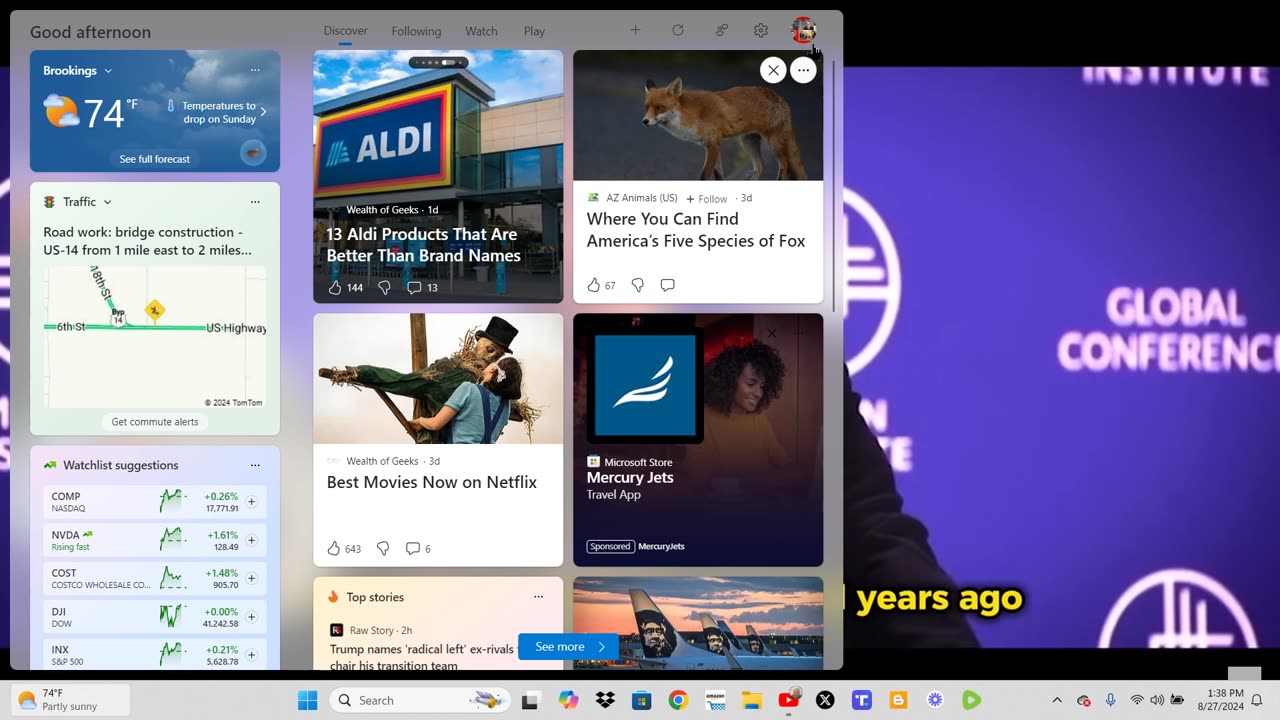This screenshot has width=1280, height=720.
Task: Open the profile avatar menu
Action: (x=803, y=30)
